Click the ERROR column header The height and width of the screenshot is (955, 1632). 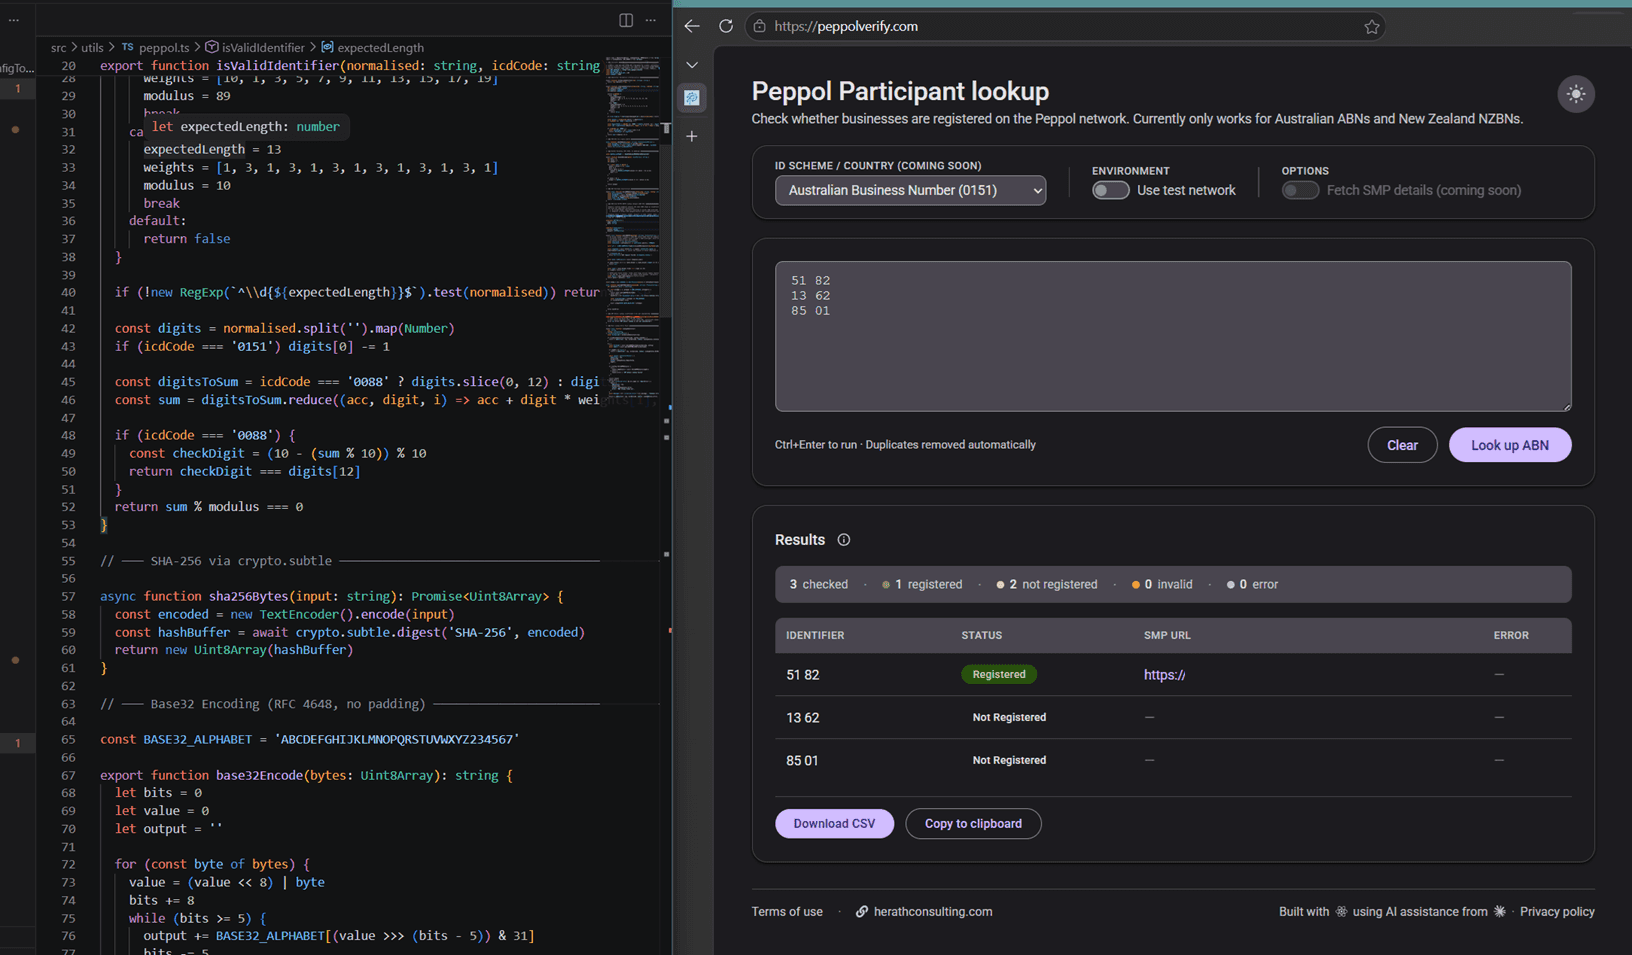pos(1511,635)
